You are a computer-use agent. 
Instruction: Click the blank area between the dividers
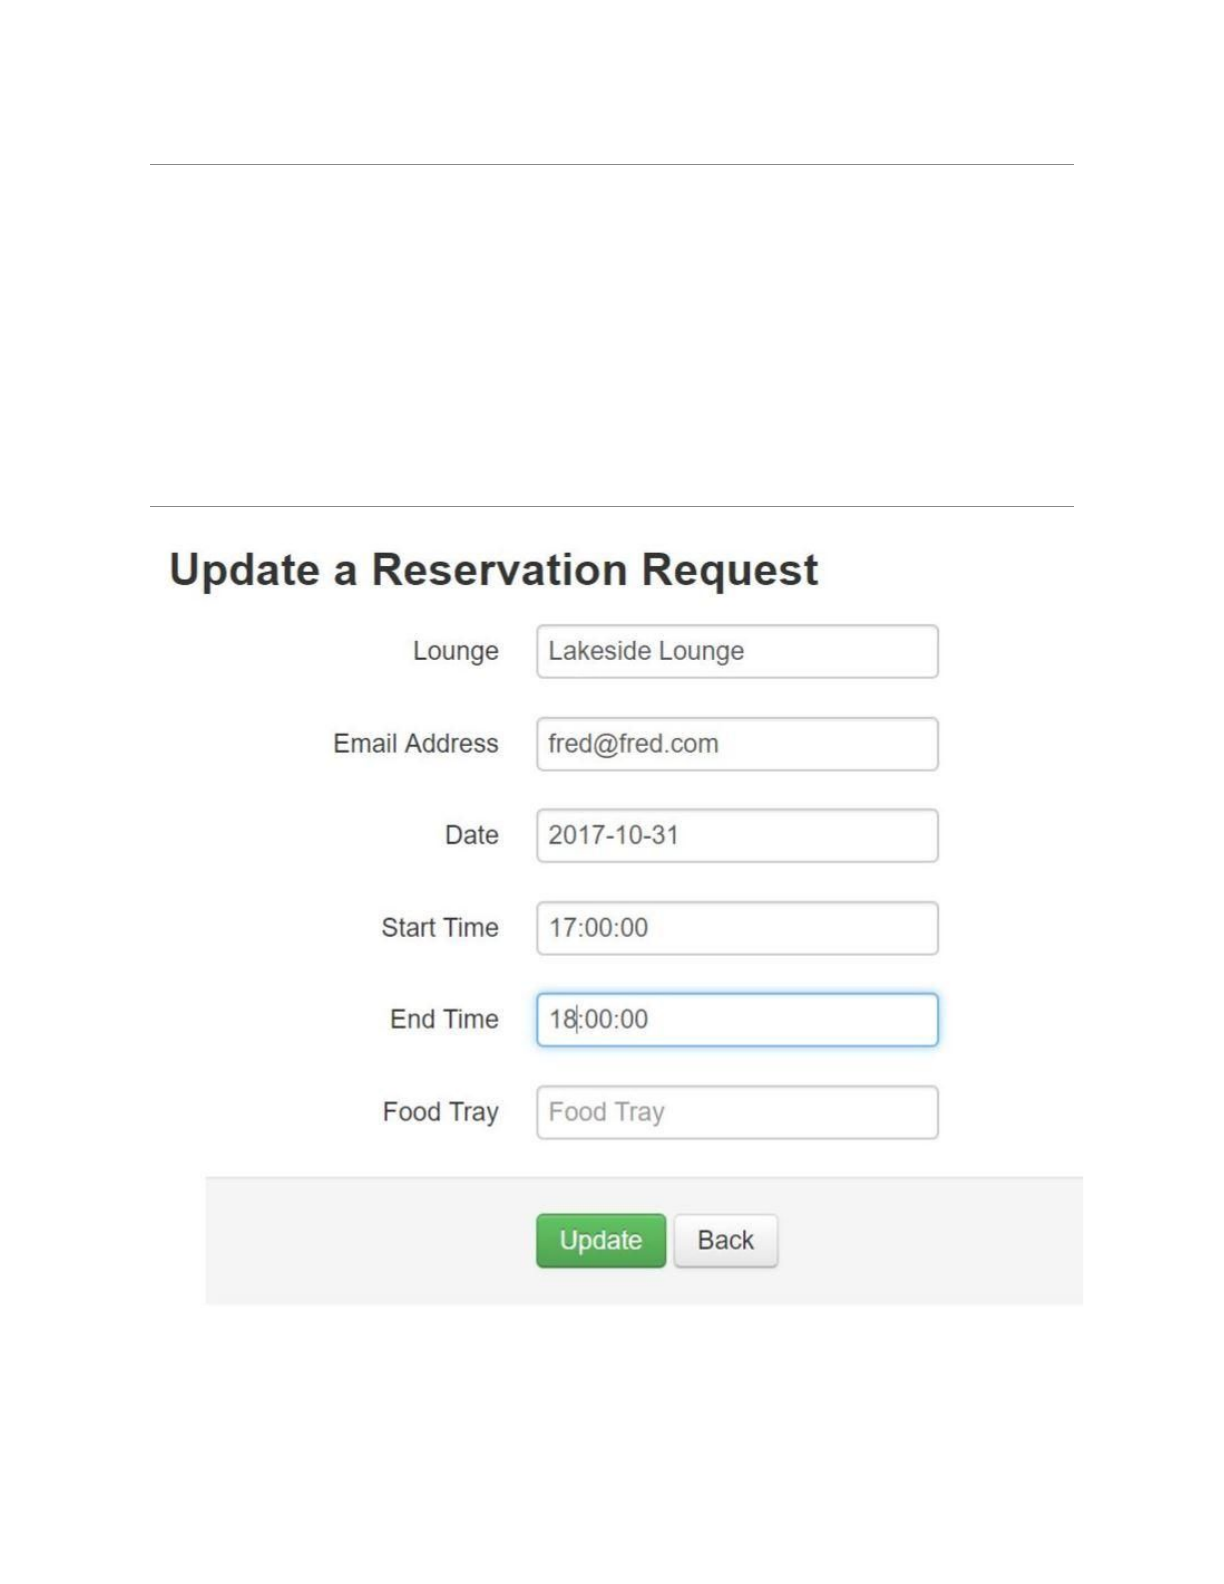point(611,335)
